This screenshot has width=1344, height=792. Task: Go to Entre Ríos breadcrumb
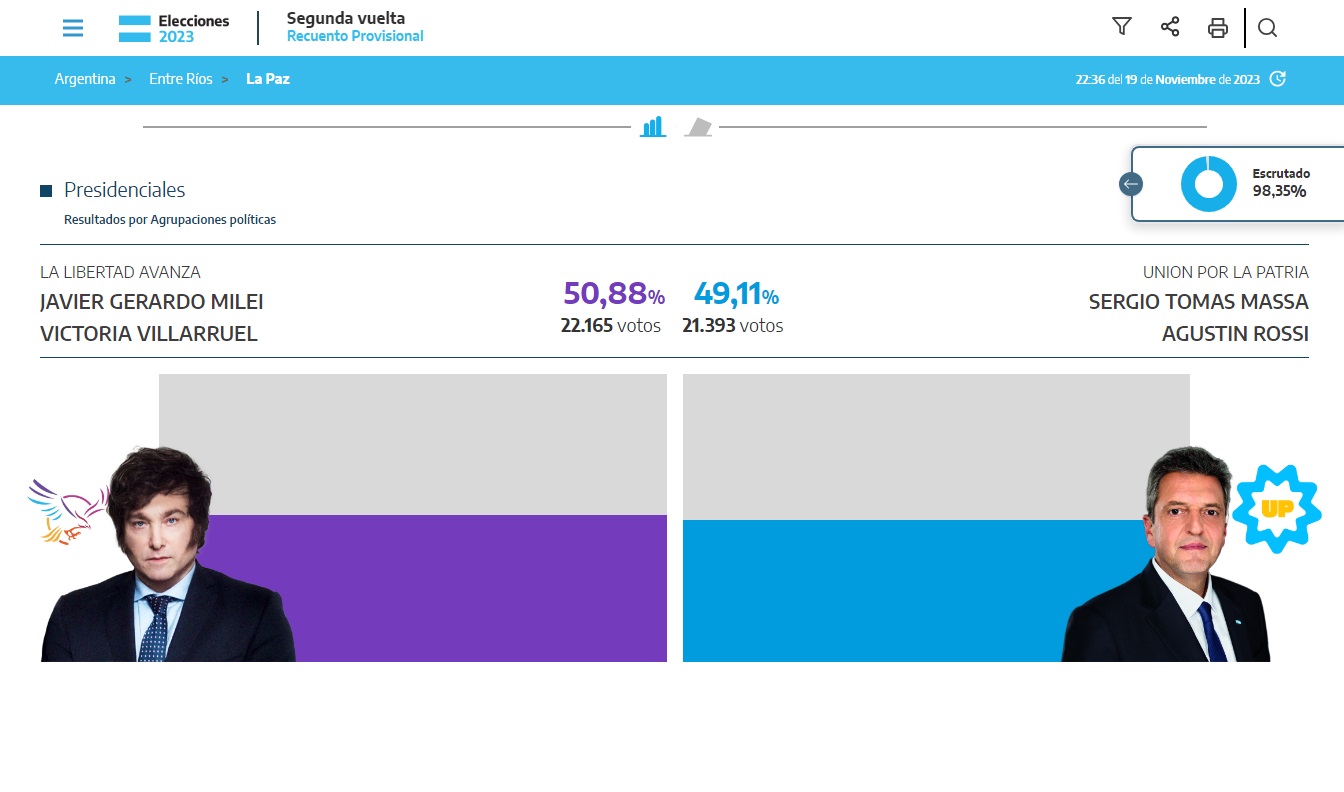tap(181, 79)
